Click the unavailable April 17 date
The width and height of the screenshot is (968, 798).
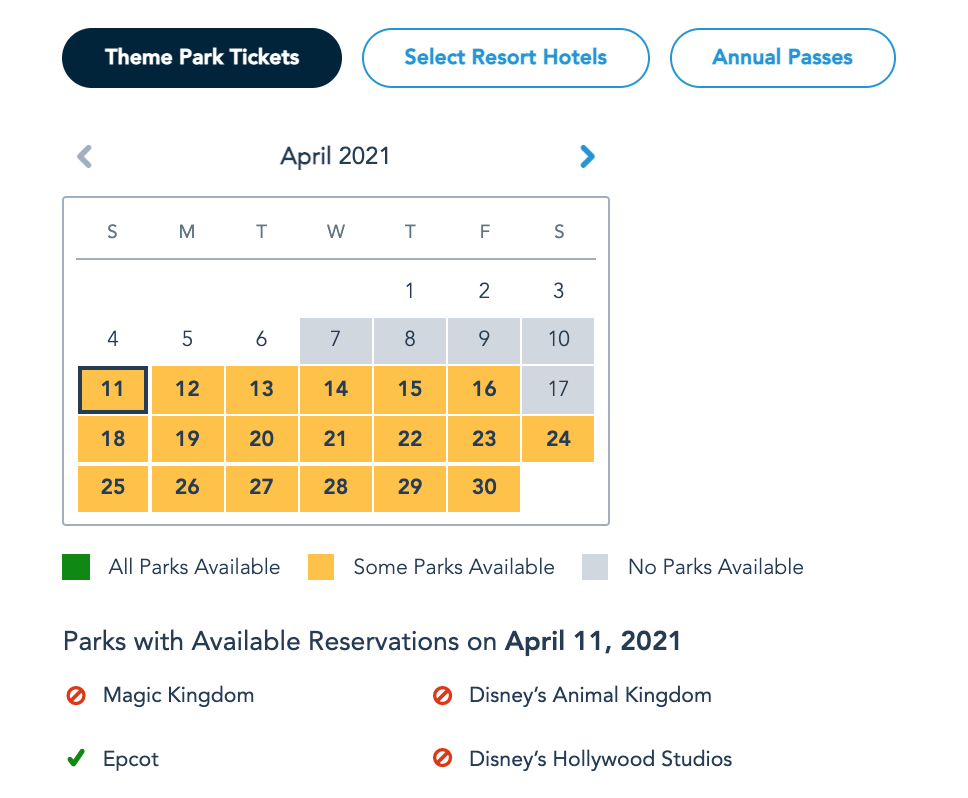558,389
